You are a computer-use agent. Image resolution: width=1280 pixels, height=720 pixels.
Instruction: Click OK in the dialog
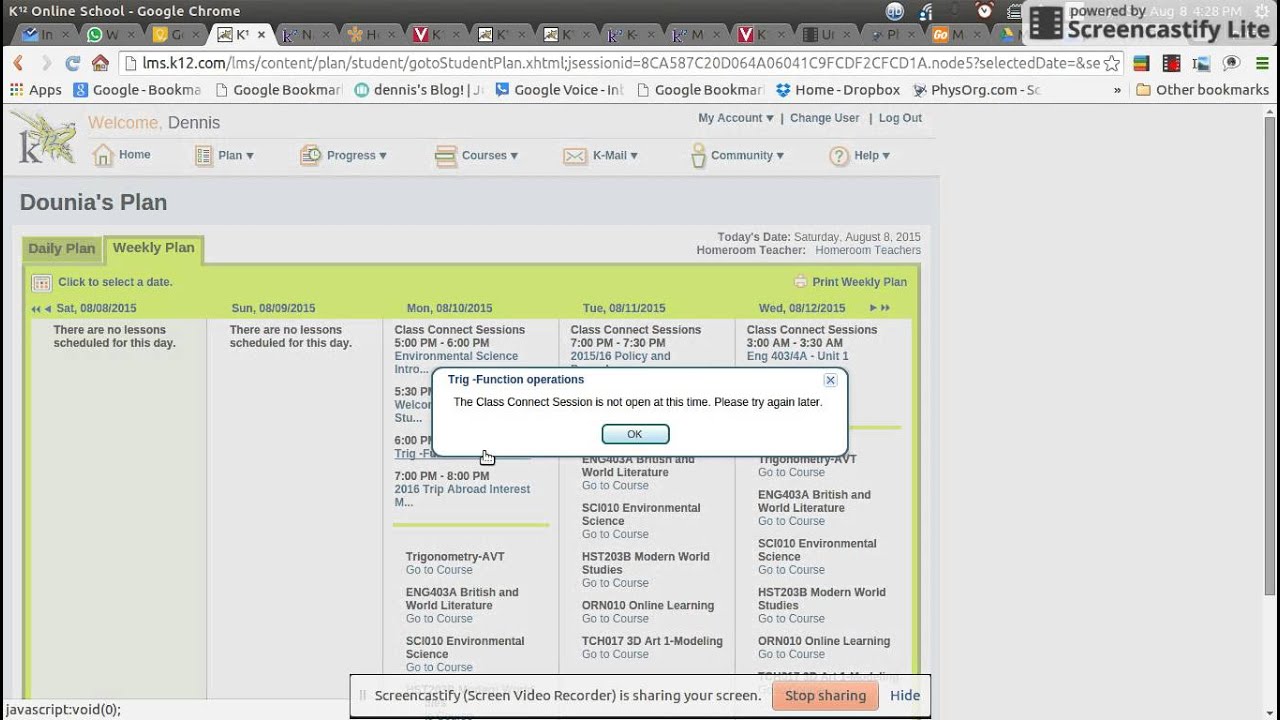(635, 434)
